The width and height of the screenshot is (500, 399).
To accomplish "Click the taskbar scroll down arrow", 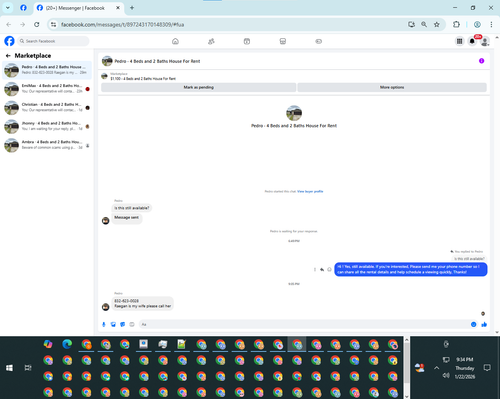I will [x=407, y=396].
